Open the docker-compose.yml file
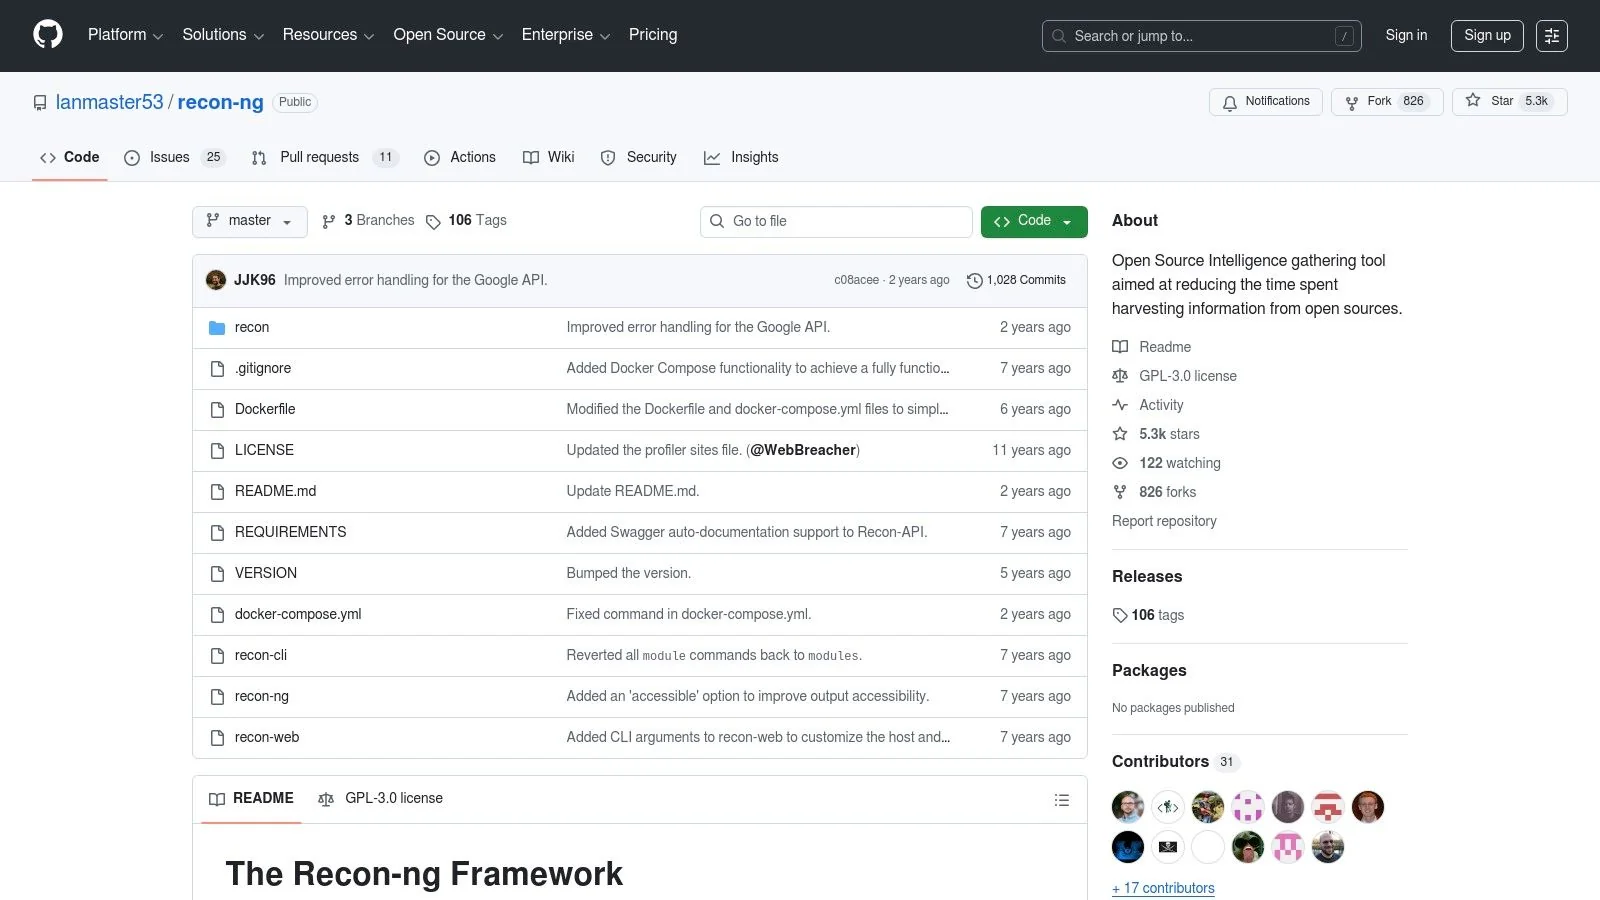Image resolution: width=1600 pixels, height=900 pixels. [298, 614]
